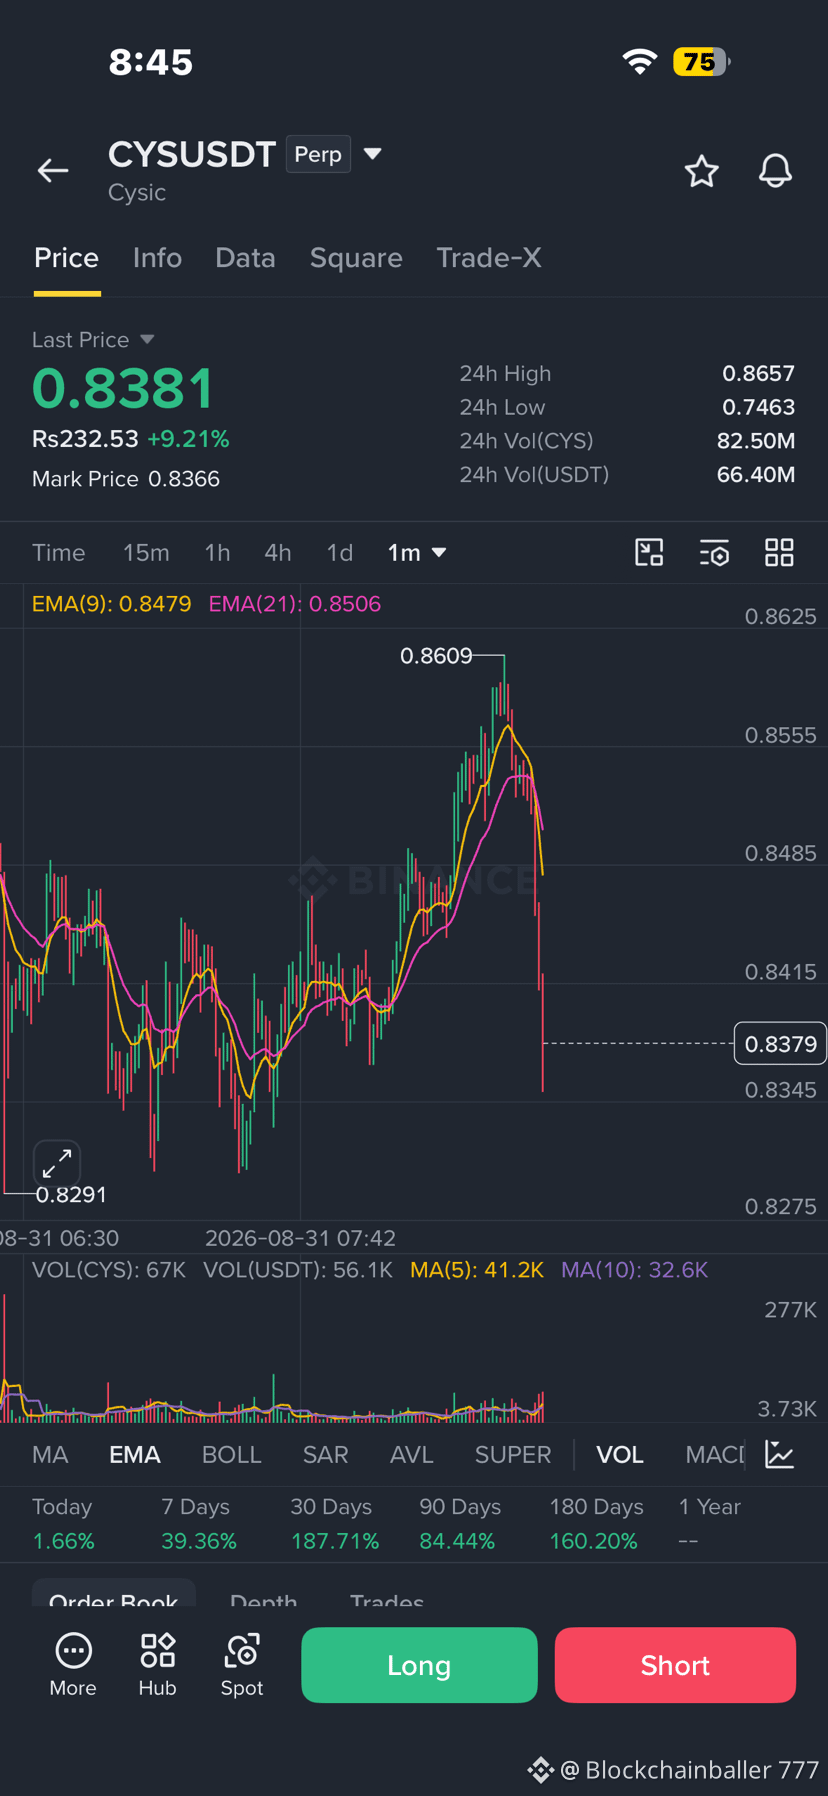Tap the MA(10) 32.6K volume legend
Image resolution: width=828 pixels, height=1796 pixels.
click(634, 1270)
